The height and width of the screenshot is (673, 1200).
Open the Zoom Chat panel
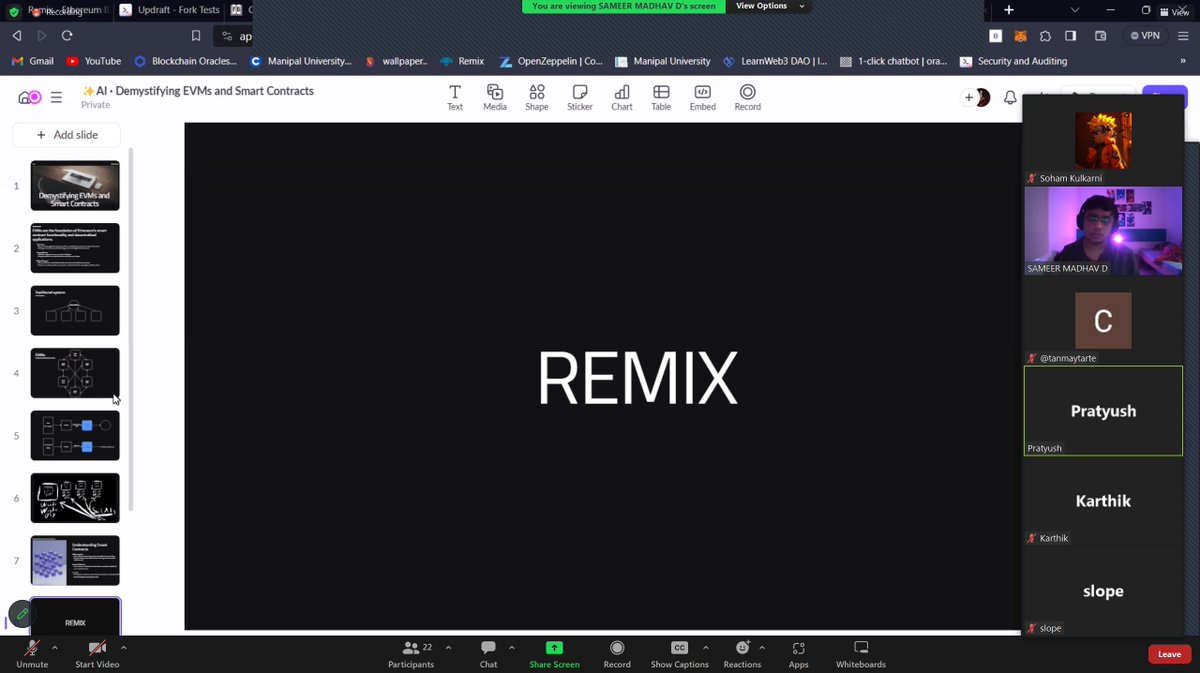click(488, 654)
